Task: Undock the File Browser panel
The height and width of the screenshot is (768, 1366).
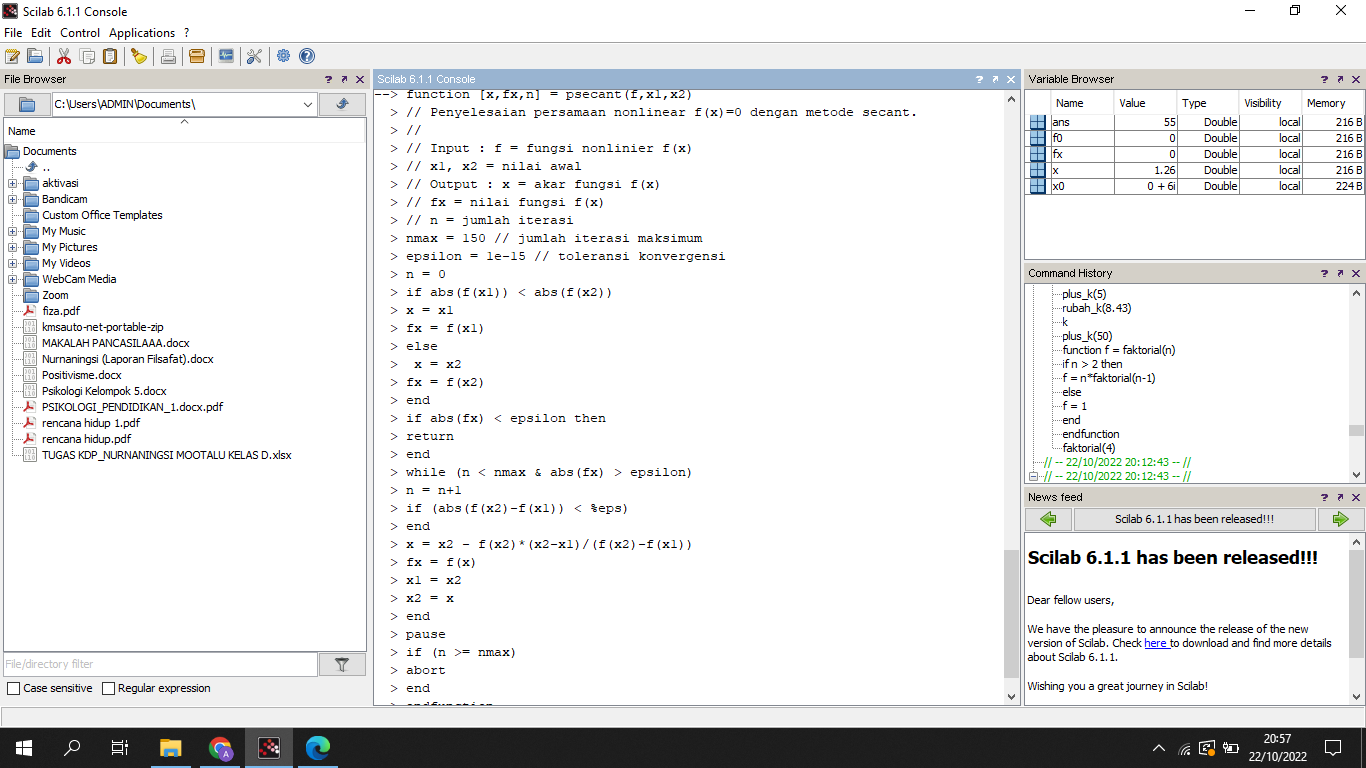Action: click(344, 79)
